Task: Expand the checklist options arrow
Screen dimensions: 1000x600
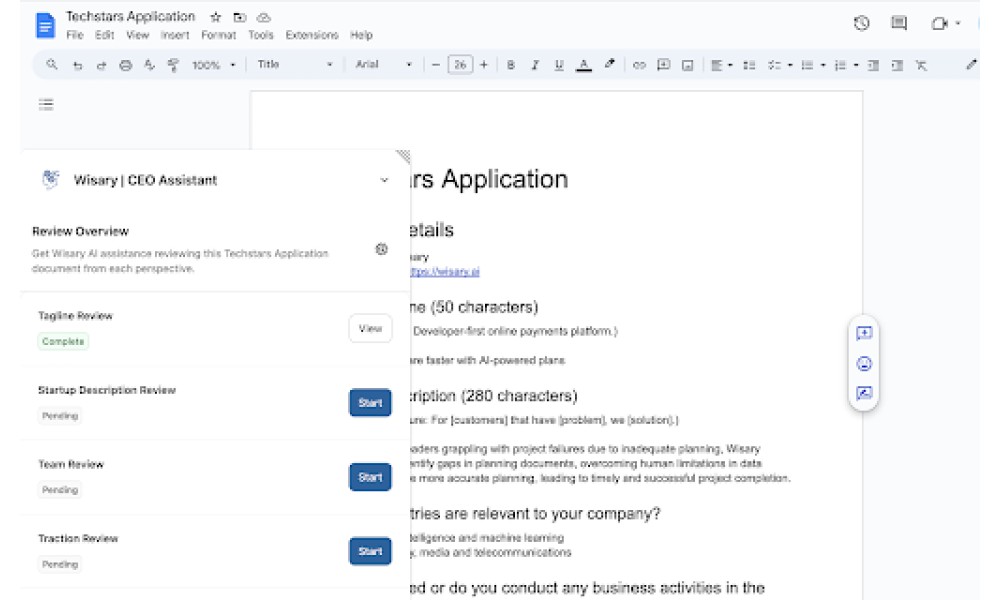Action: point(790,65)
